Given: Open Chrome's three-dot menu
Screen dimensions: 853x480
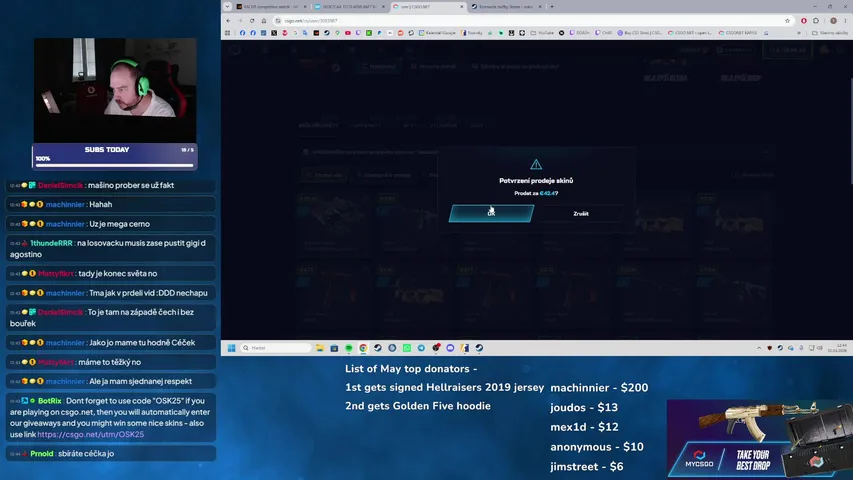Looking at the screenshot, I should tap(845, 21).
